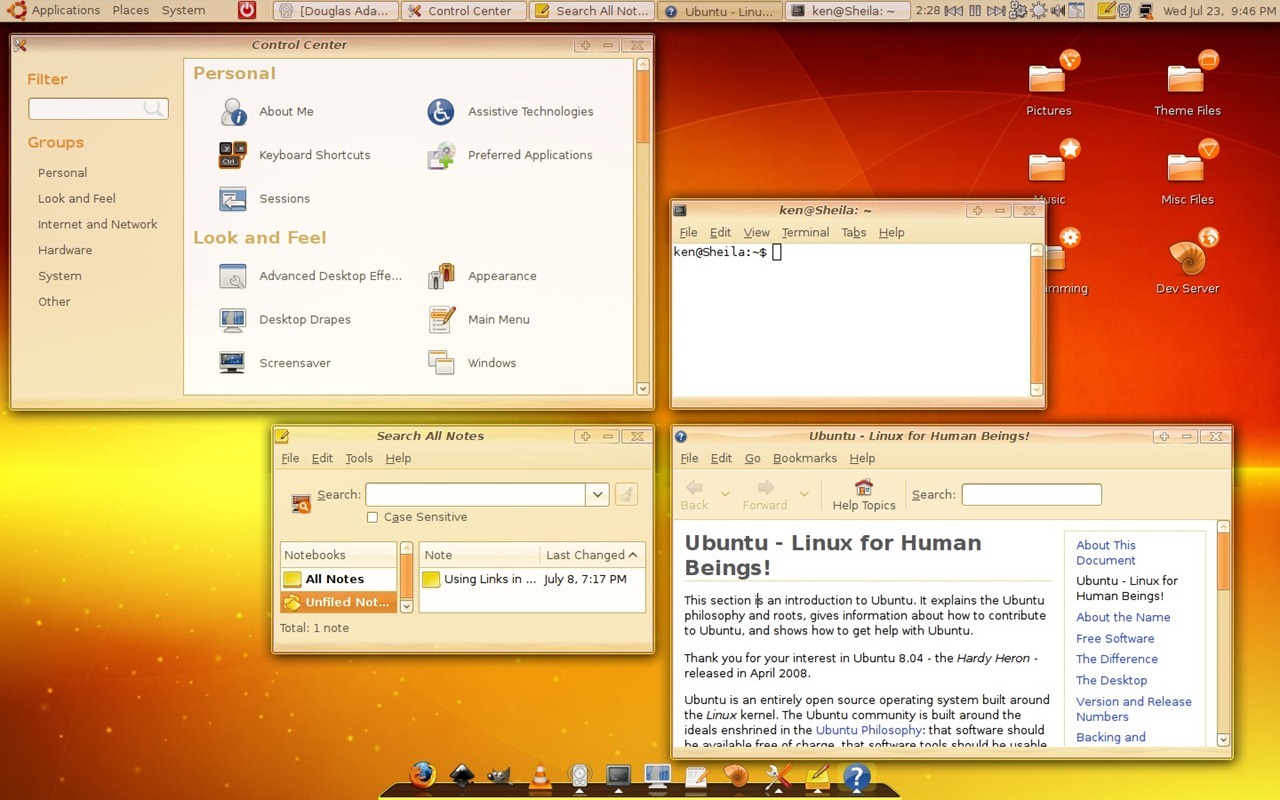
Task: Click the Search All Notes search field
Action: (475, 494)
